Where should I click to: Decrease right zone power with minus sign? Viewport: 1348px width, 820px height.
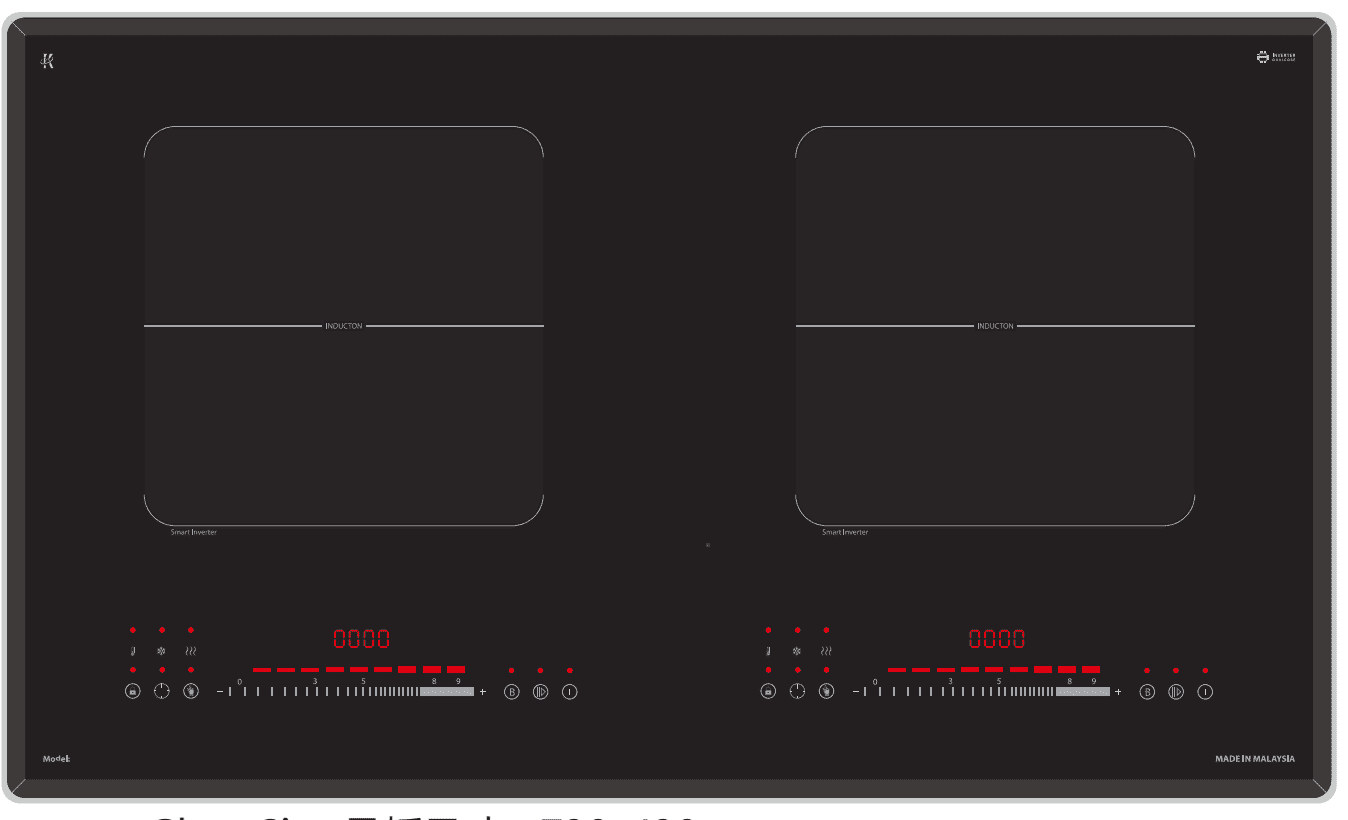click(855, 691)
